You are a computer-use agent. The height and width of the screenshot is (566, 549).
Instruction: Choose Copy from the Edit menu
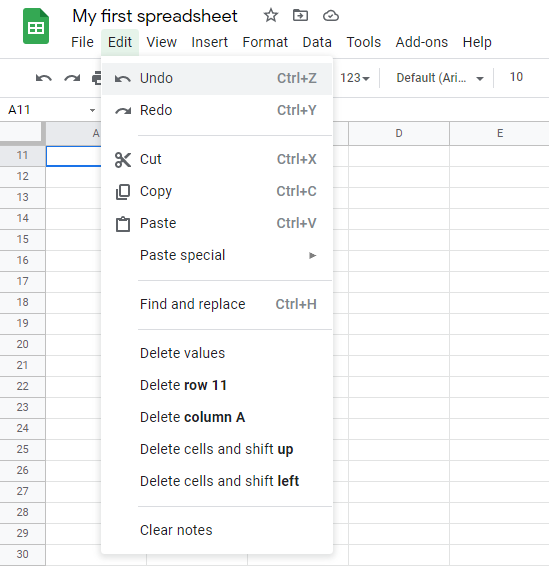click(x=217, y=191)
